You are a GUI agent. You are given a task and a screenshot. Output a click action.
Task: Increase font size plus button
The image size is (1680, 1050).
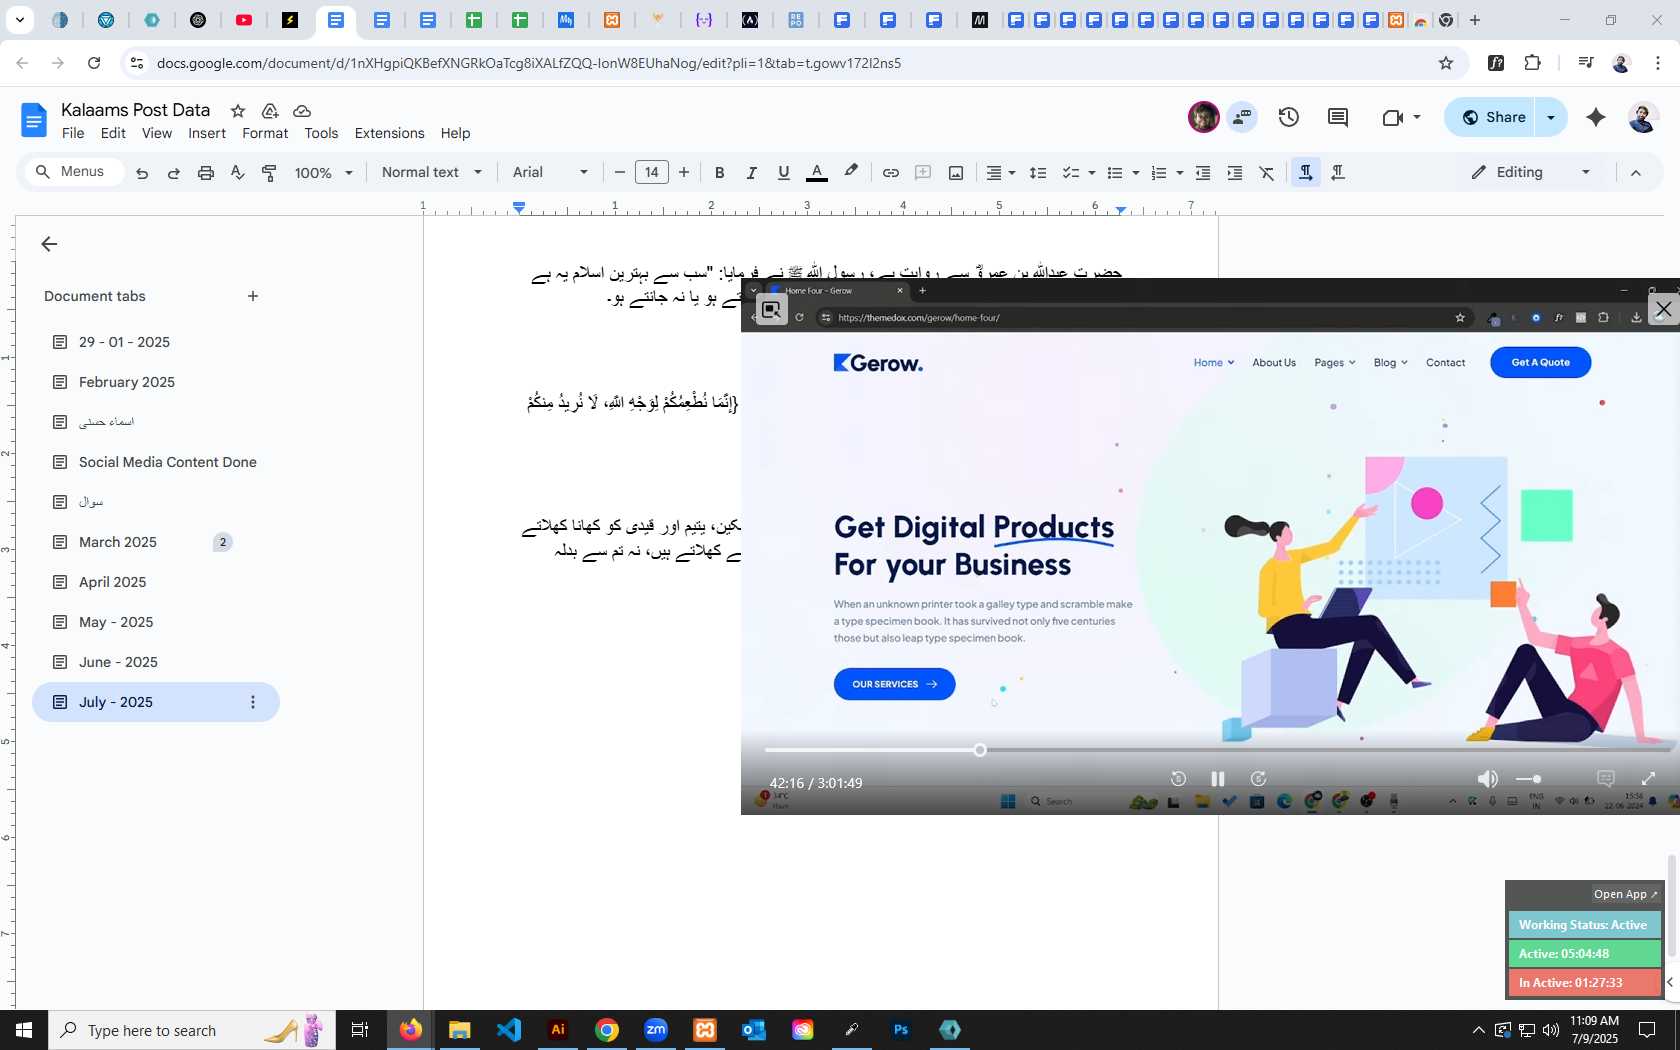tap(684, 173)
